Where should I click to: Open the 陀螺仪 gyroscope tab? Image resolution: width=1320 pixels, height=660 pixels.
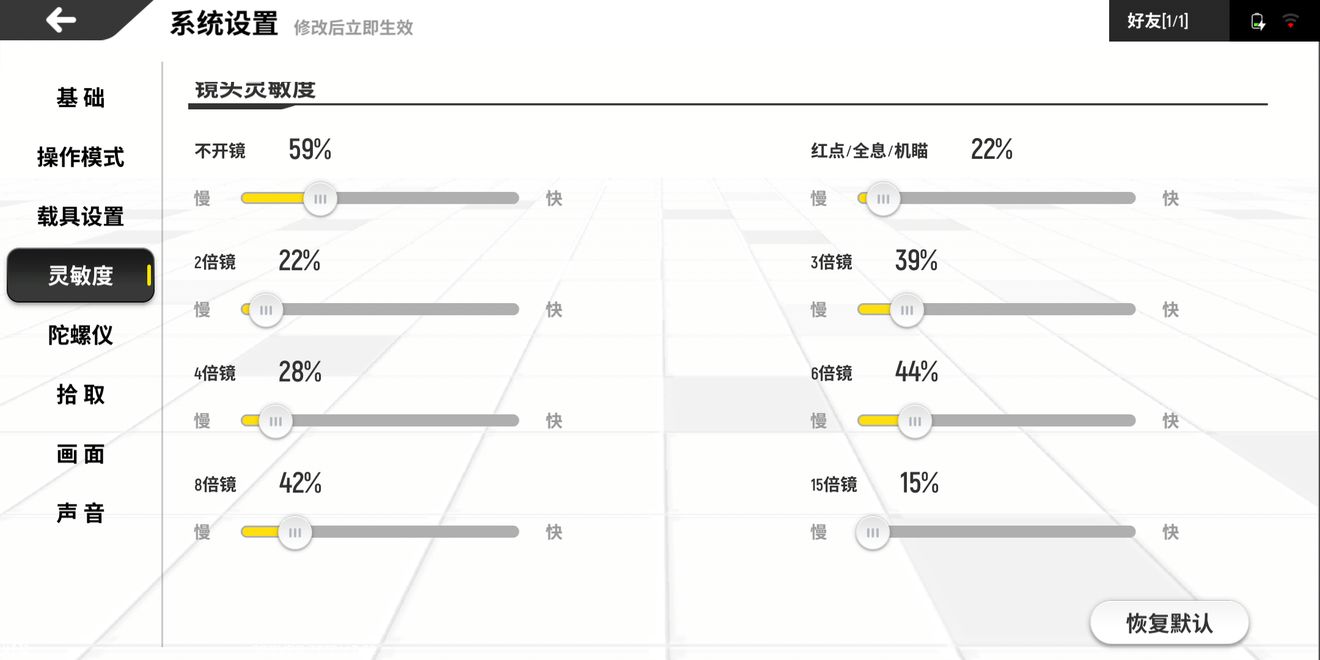point(81,335)
